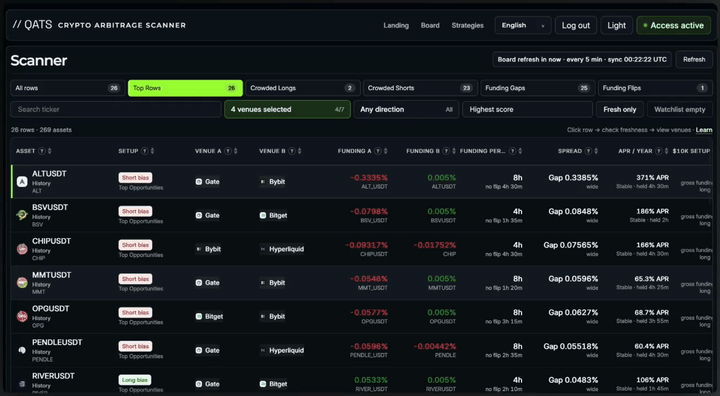Viewport: 720px width, 396px height.
Task: Open the Strategies nav link
Action: pos(467,25)
